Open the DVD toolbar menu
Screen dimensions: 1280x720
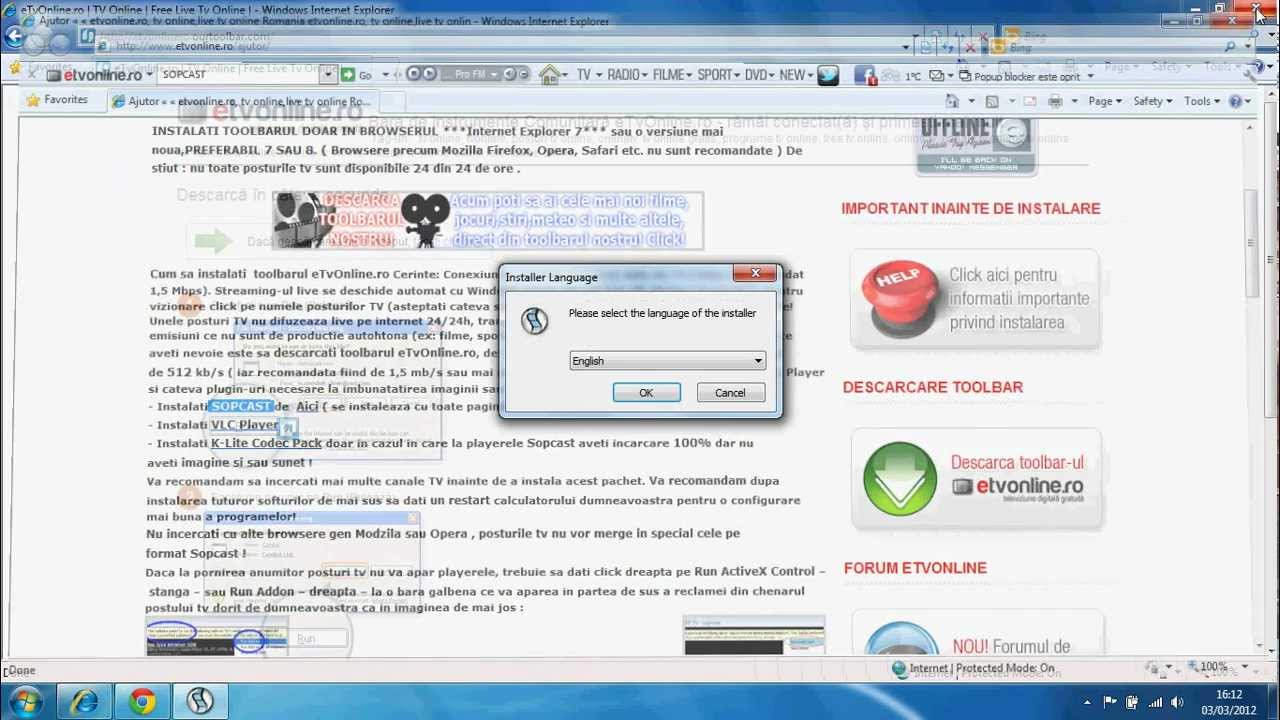tap(760, 75)
